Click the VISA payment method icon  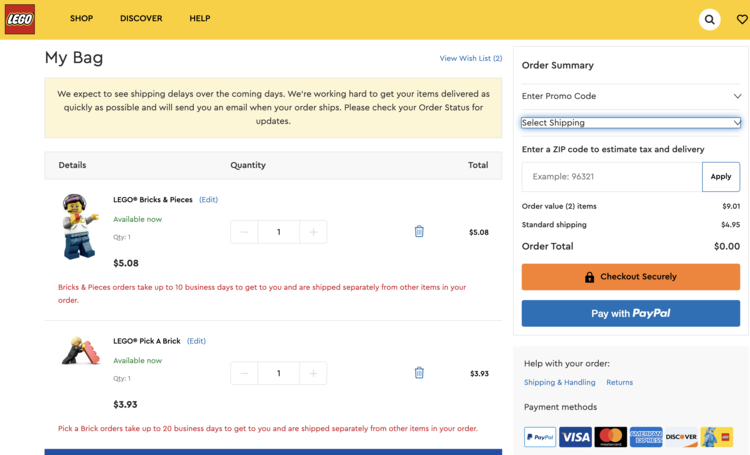[x=575, y=437]
